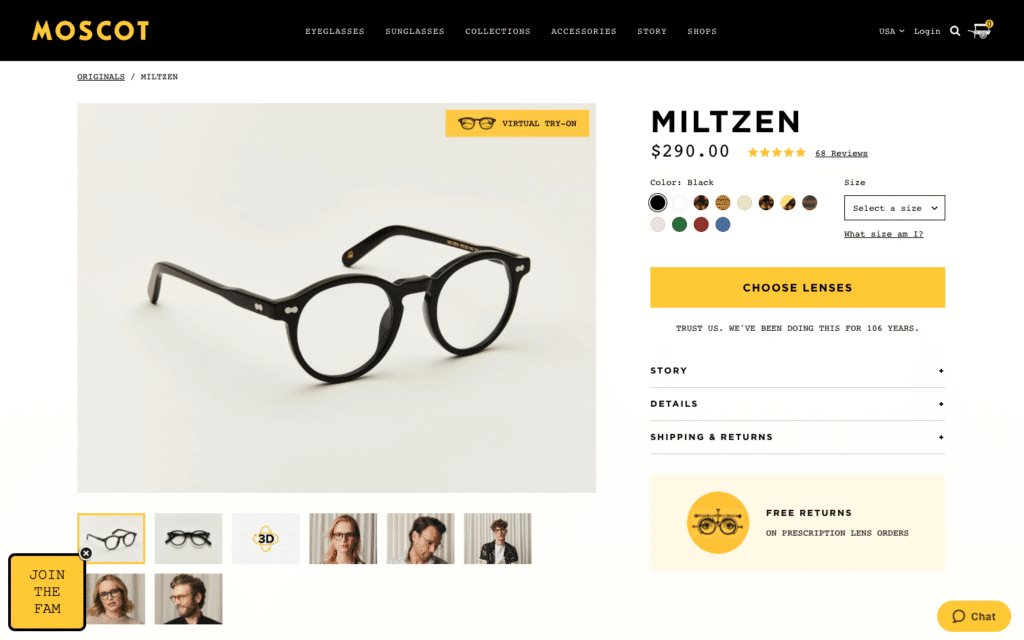
Task: Open the shopping cart icon
Action: pos(980,30)
